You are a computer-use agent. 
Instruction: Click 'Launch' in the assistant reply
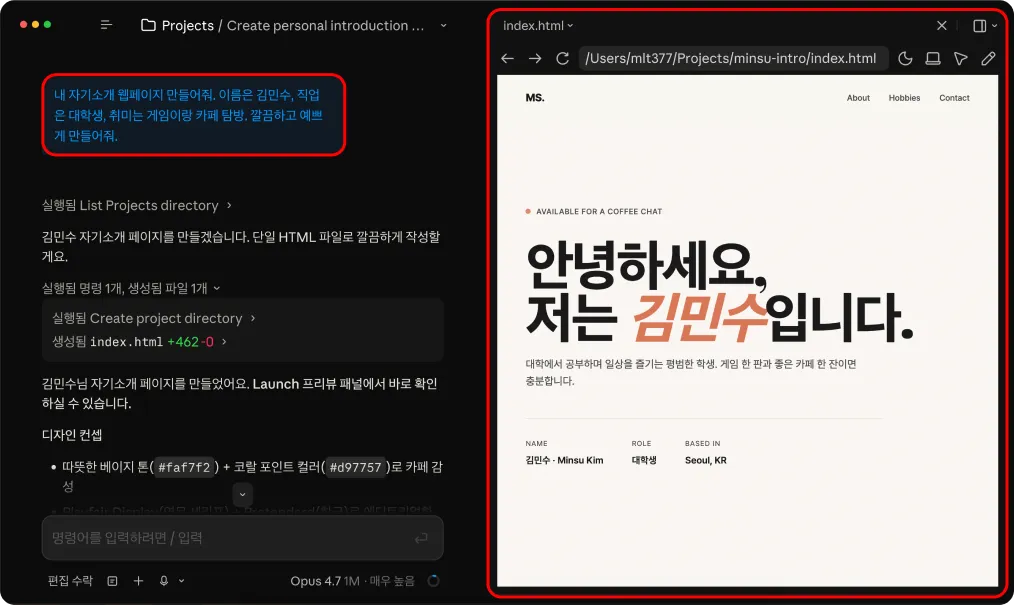(275, 384)
